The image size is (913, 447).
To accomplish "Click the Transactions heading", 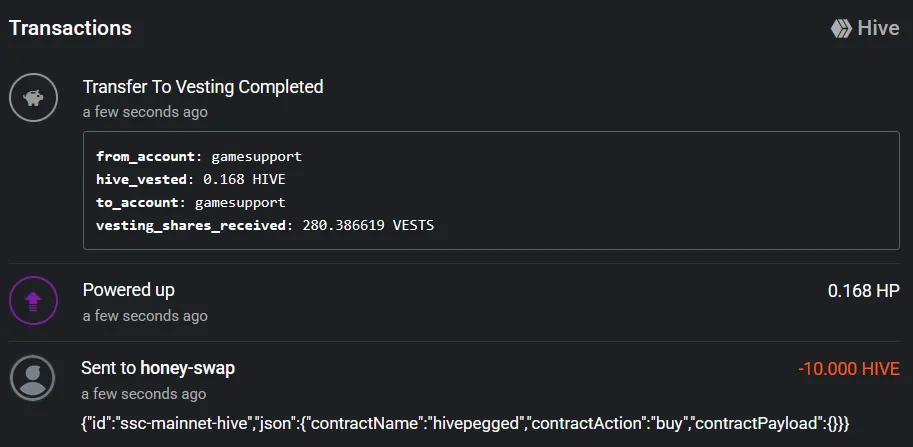I will (70, 28).
